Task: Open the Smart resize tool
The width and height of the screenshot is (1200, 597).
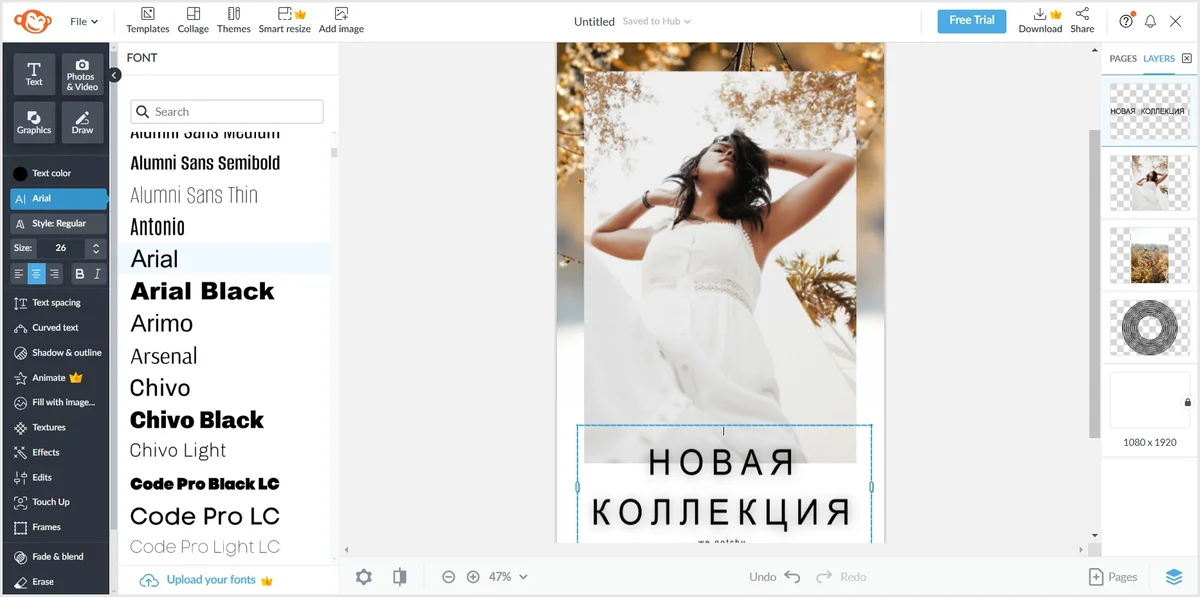Action: pyautogui.click(x=284, y=20)
